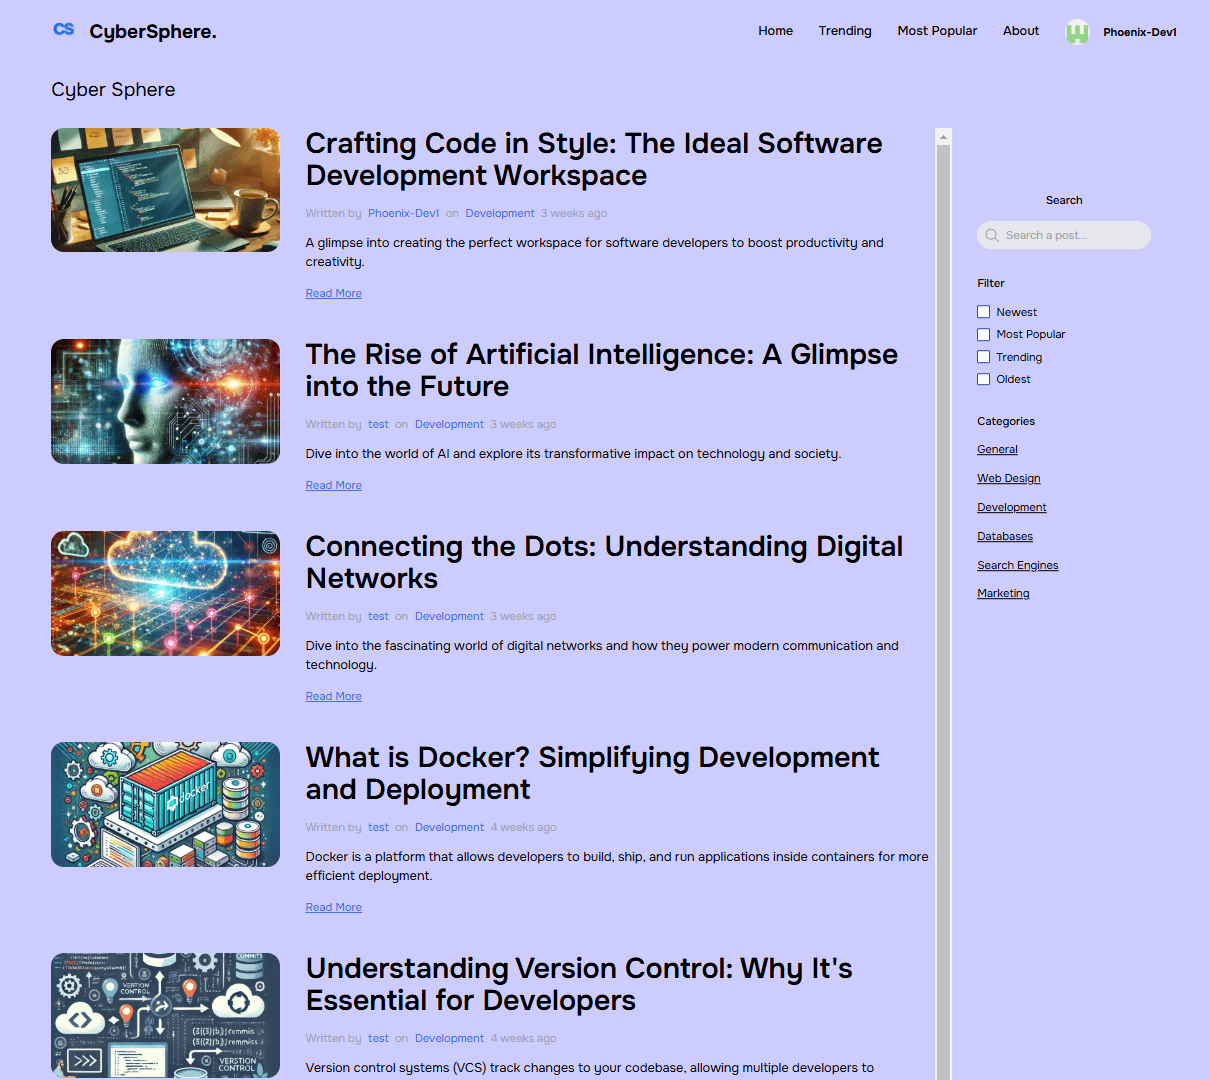Click Read More on the Docker article

point(333,906)
